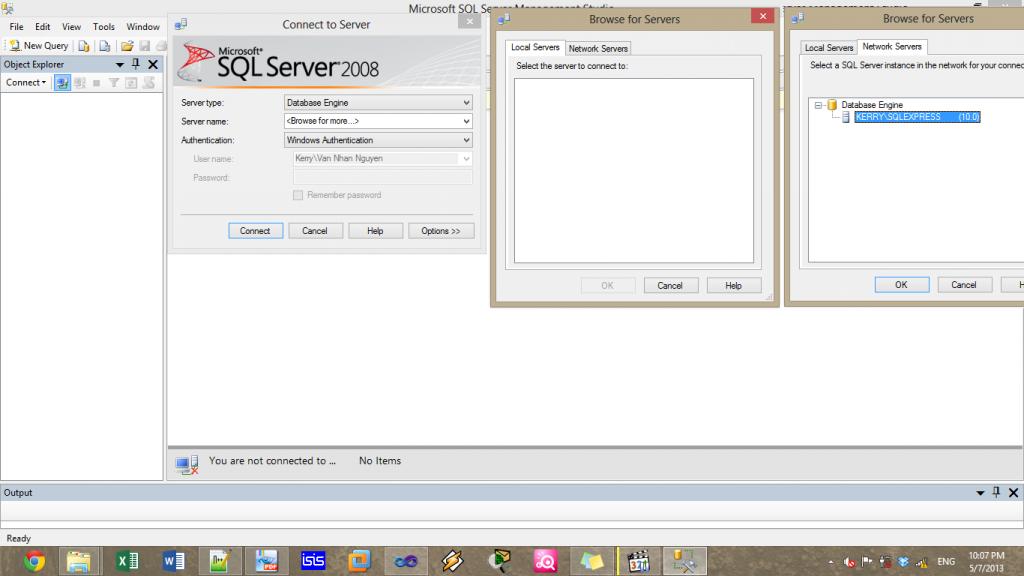Viewport: 1024px width, 576px height.
Task: Click the grayed Disconnect icon in Object Explorer
Action: point(80,83)
